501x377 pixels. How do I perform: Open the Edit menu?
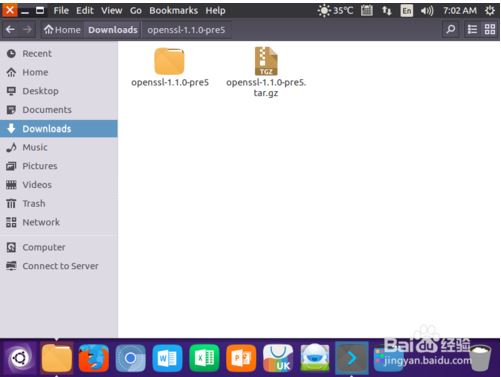[85, 11]
